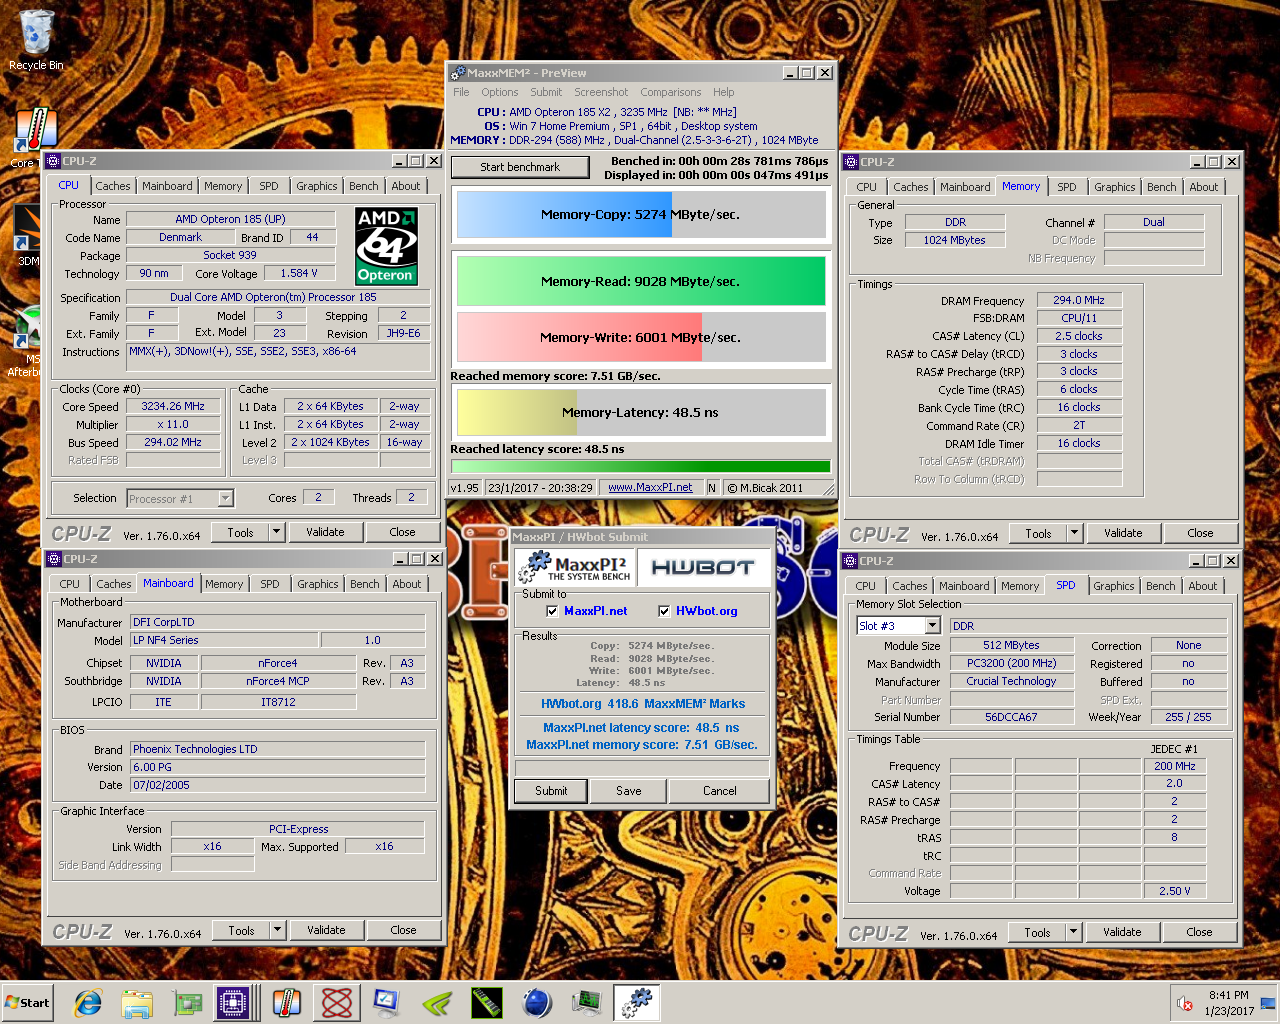
Task: Click Close in the SPD CPU-Z window
Action: click(1199, 932)
